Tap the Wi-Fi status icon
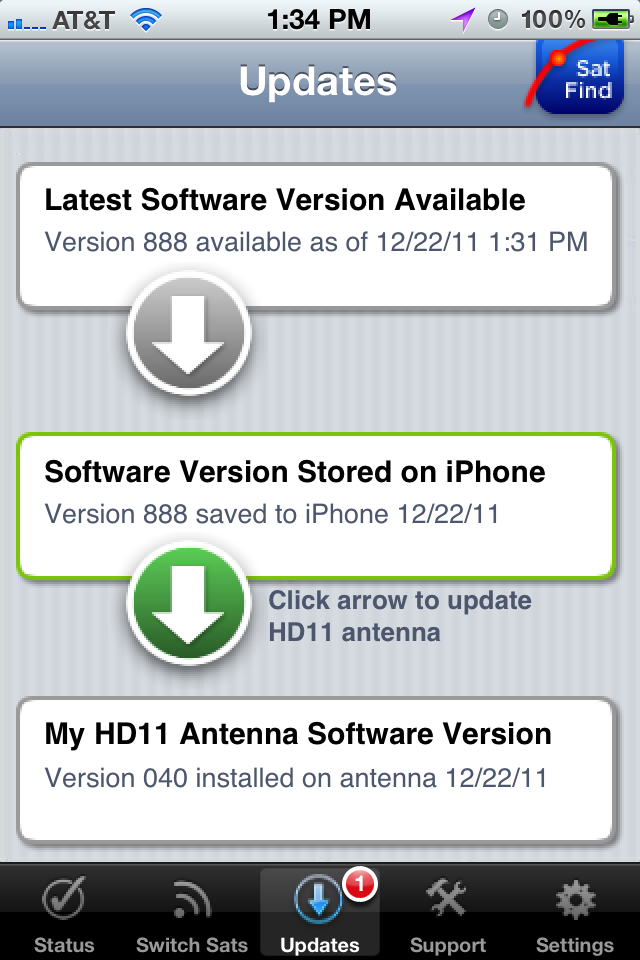The width and height of the screenshot is (640, 960). tap(146, 20)
